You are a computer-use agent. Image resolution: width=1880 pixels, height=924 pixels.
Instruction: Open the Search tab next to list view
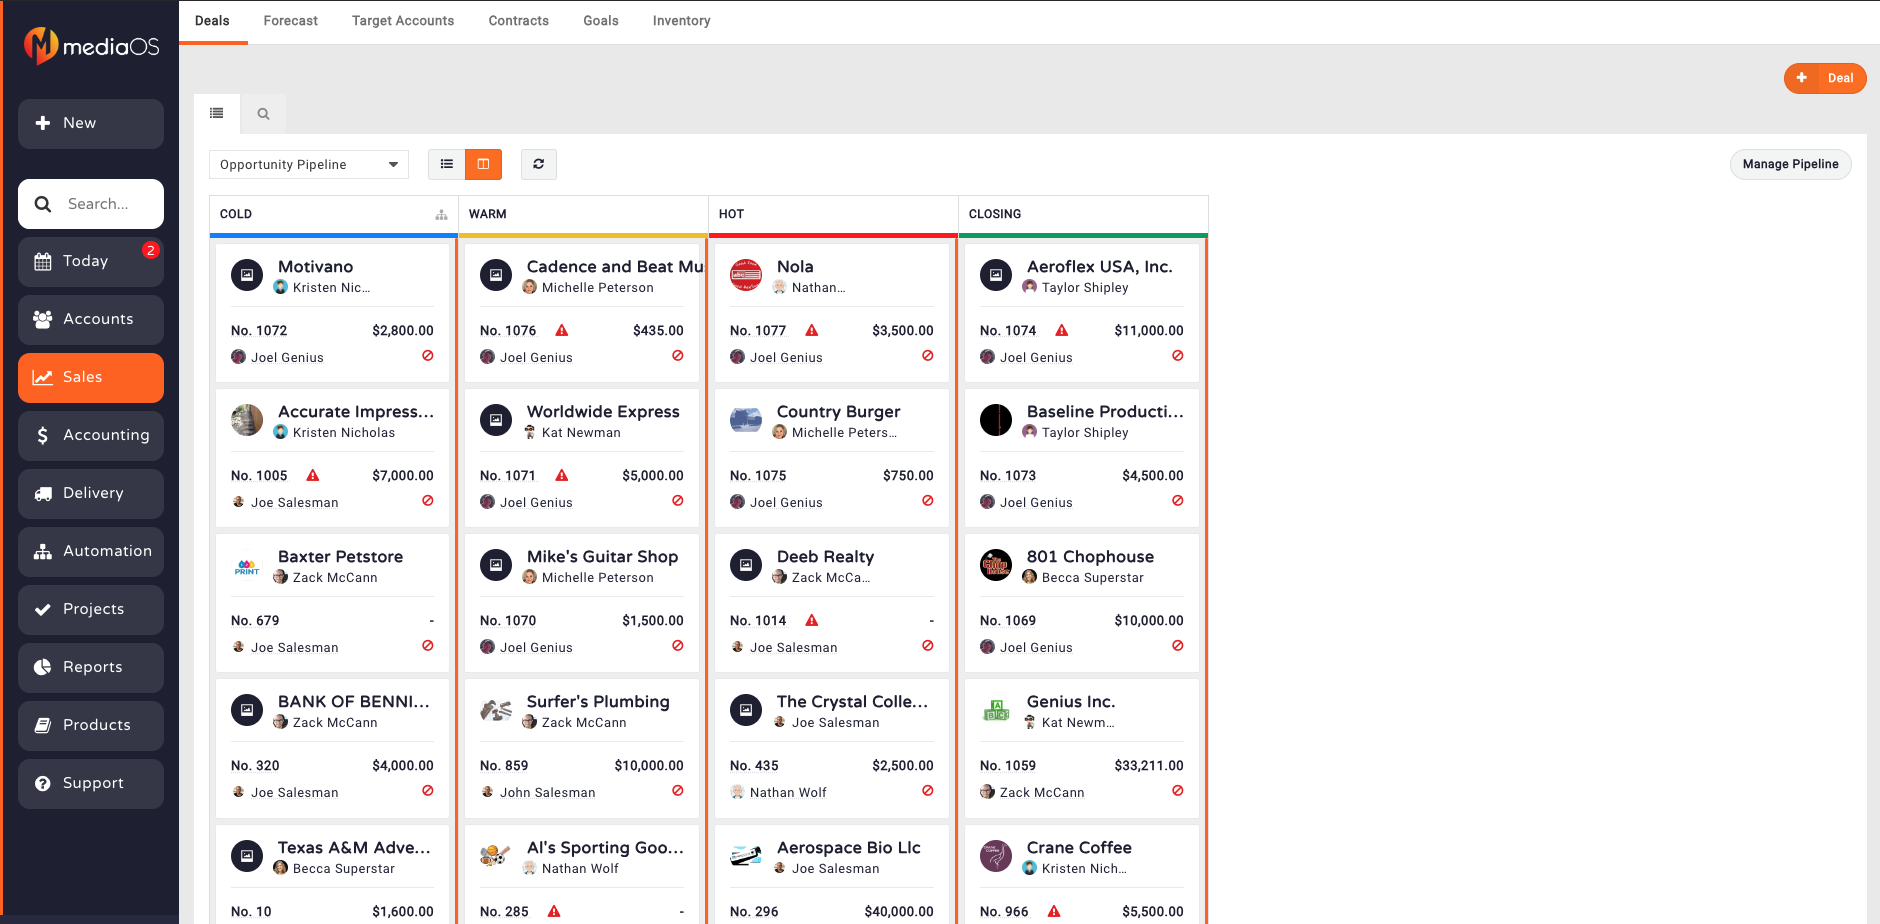(263, 113)
